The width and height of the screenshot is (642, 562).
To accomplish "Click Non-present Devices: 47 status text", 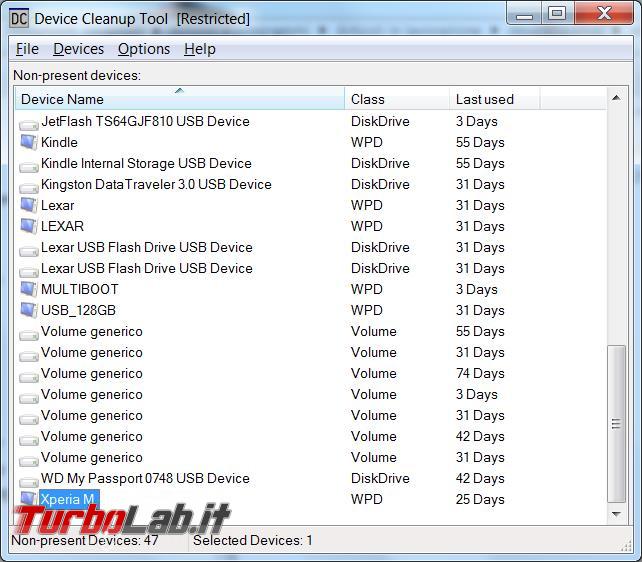I will click(x=85, y=540).
